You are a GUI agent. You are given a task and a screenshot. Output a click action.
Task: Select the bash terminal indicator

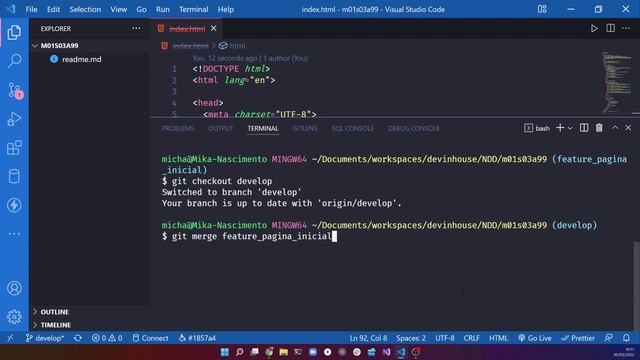(537, 128)
